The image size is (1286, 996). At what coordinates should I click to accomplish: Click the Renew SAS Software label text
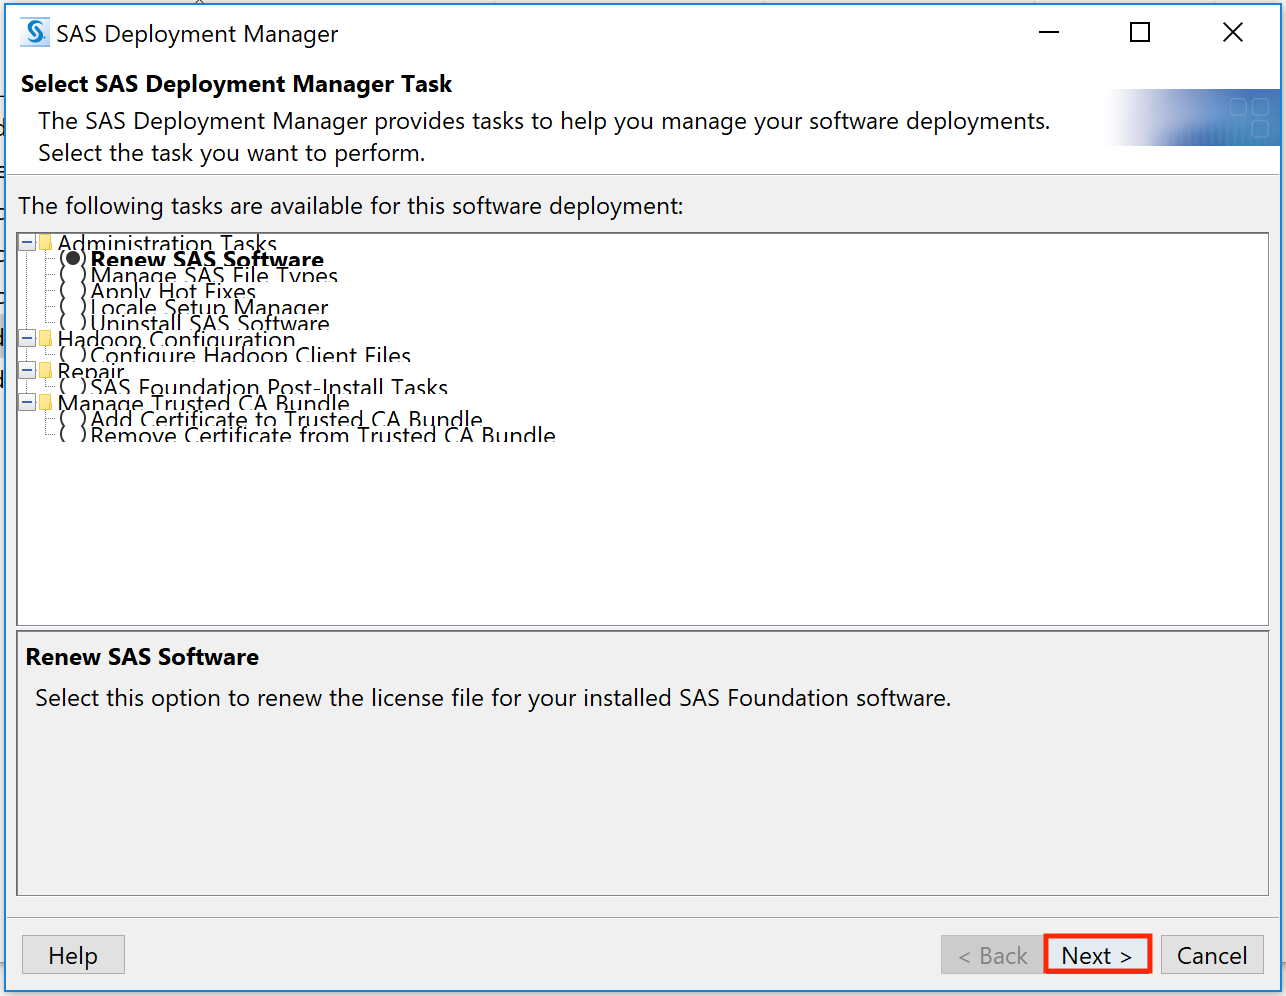coord(207,259)
